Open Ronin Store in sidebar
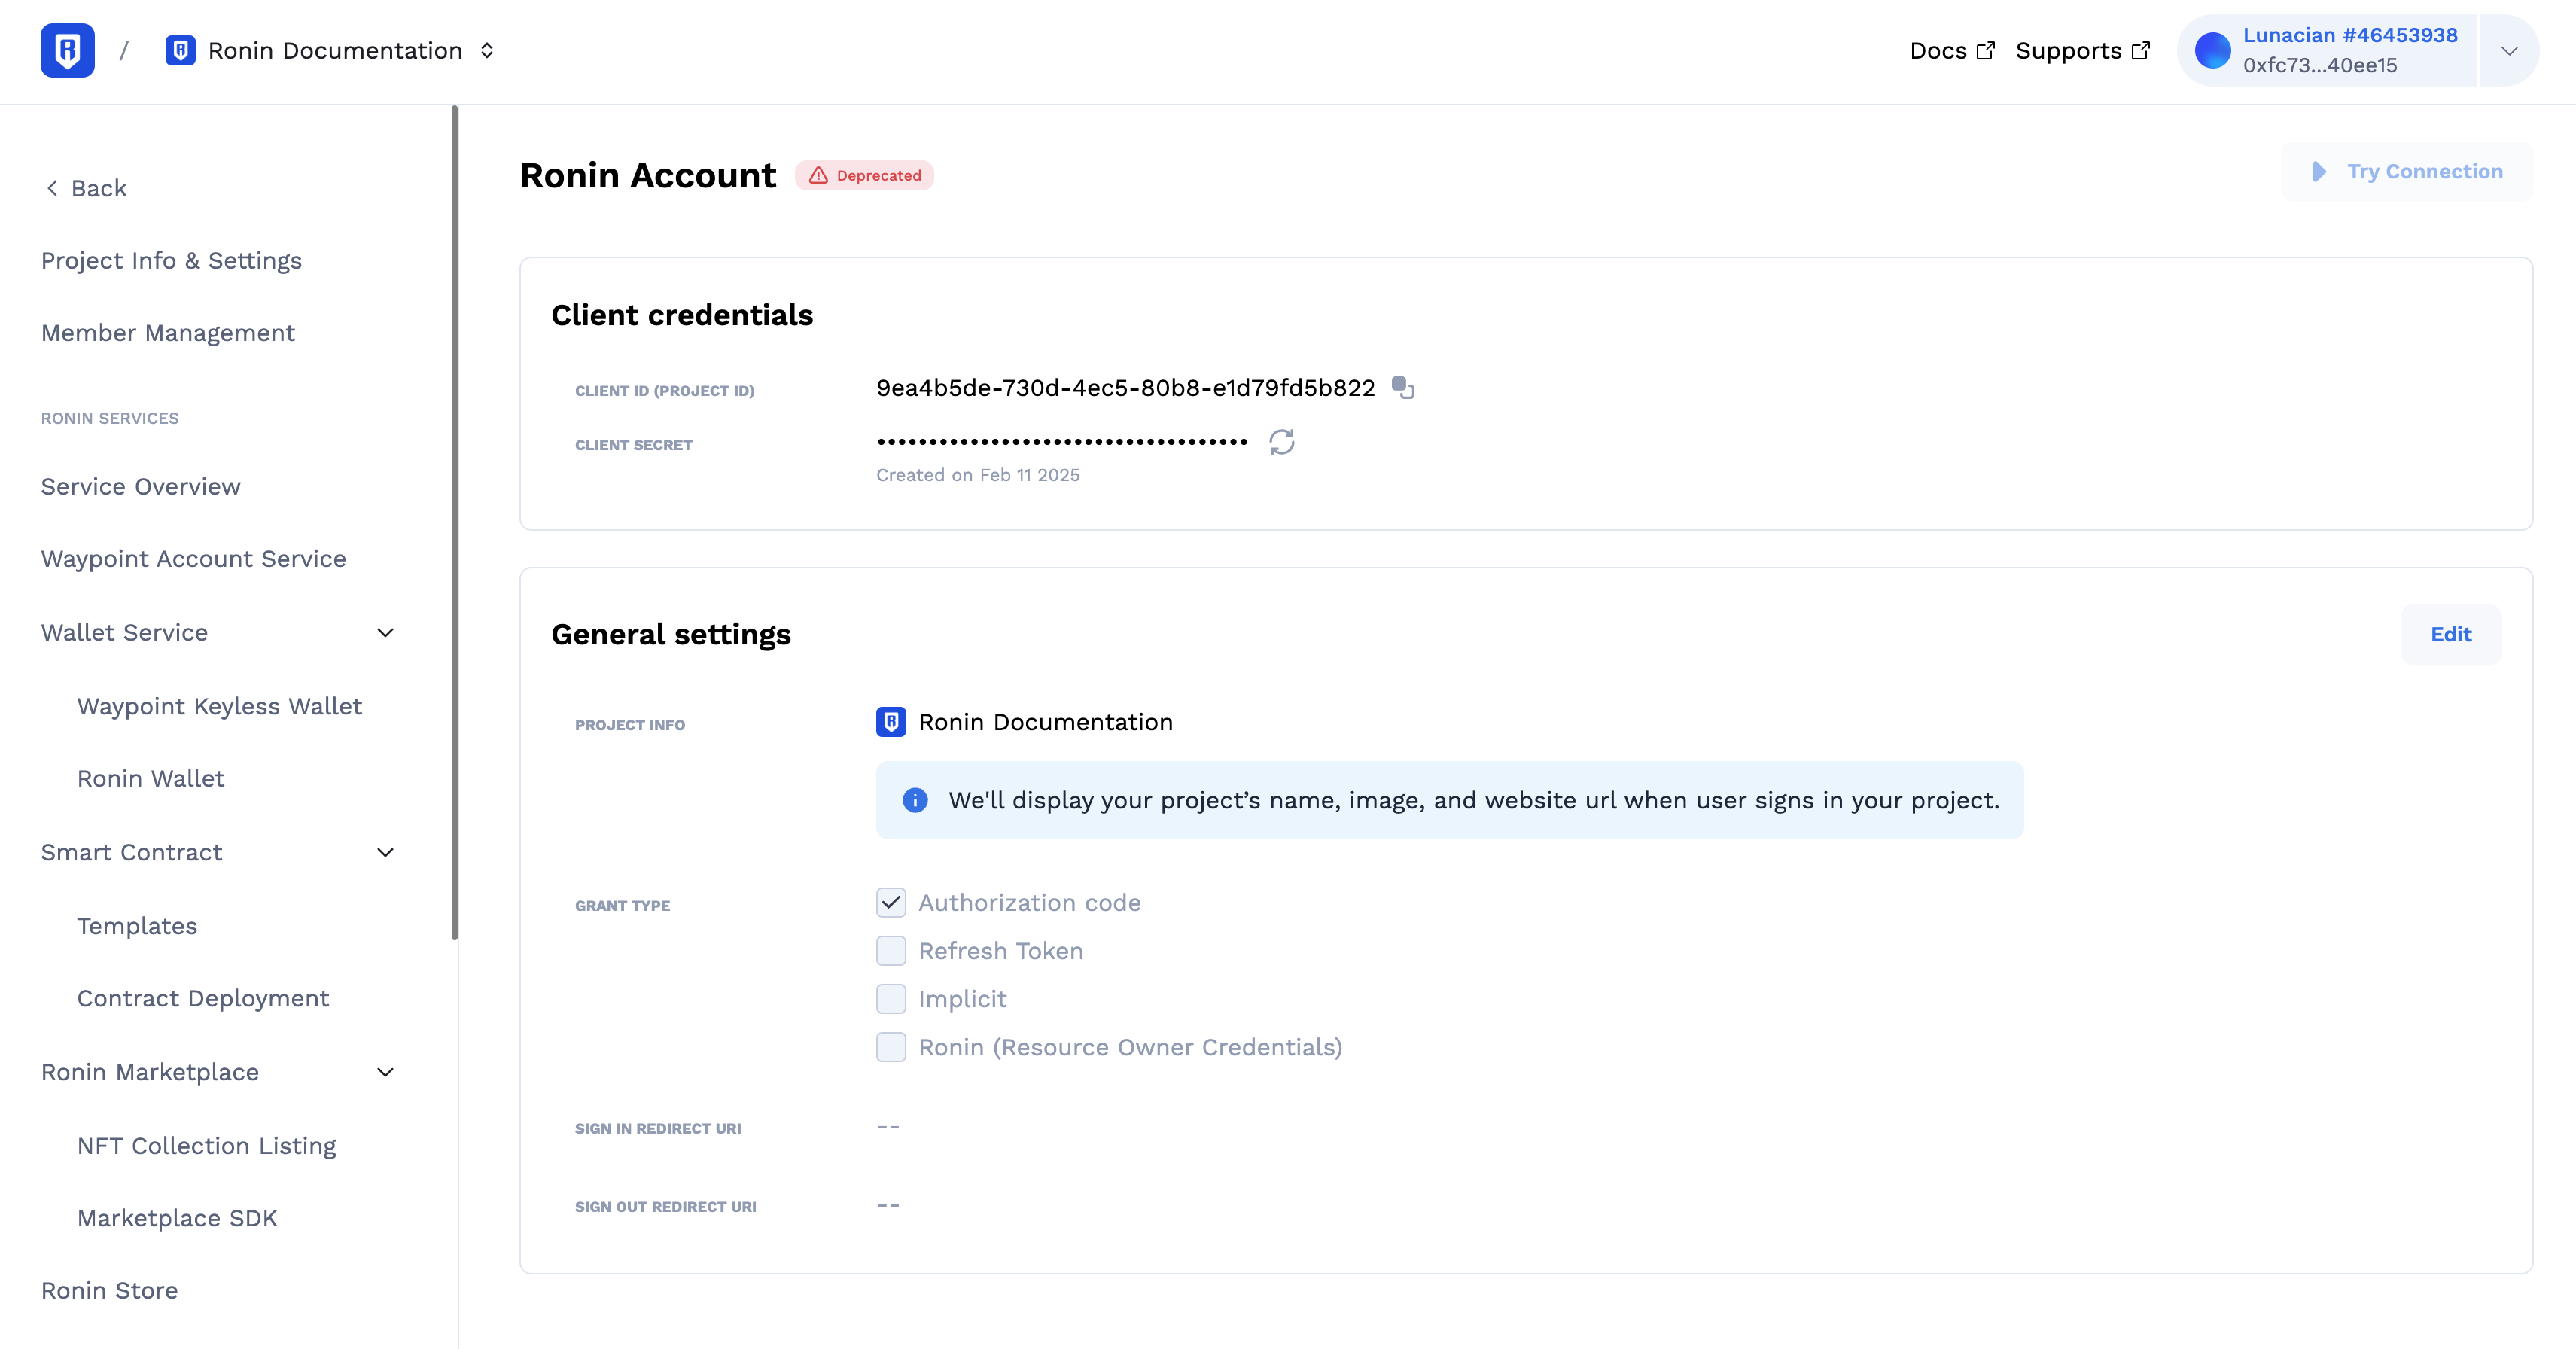 [110, 1290]
